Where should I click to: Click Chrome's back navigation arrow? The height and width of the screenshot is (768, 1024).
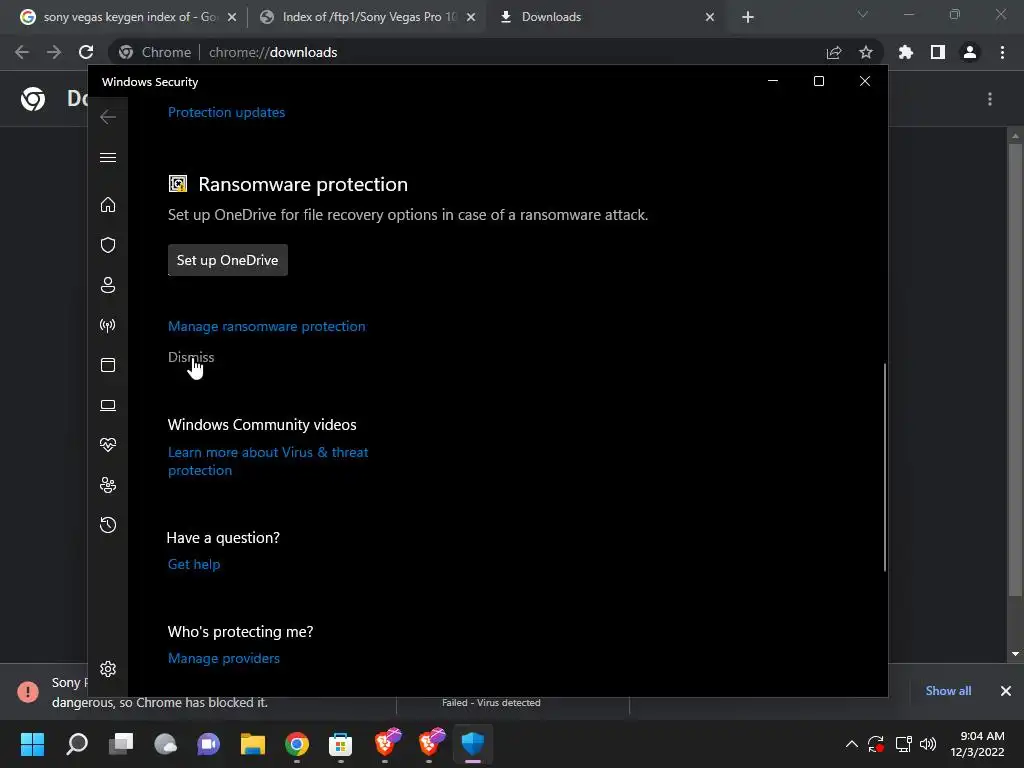point(22,52)
